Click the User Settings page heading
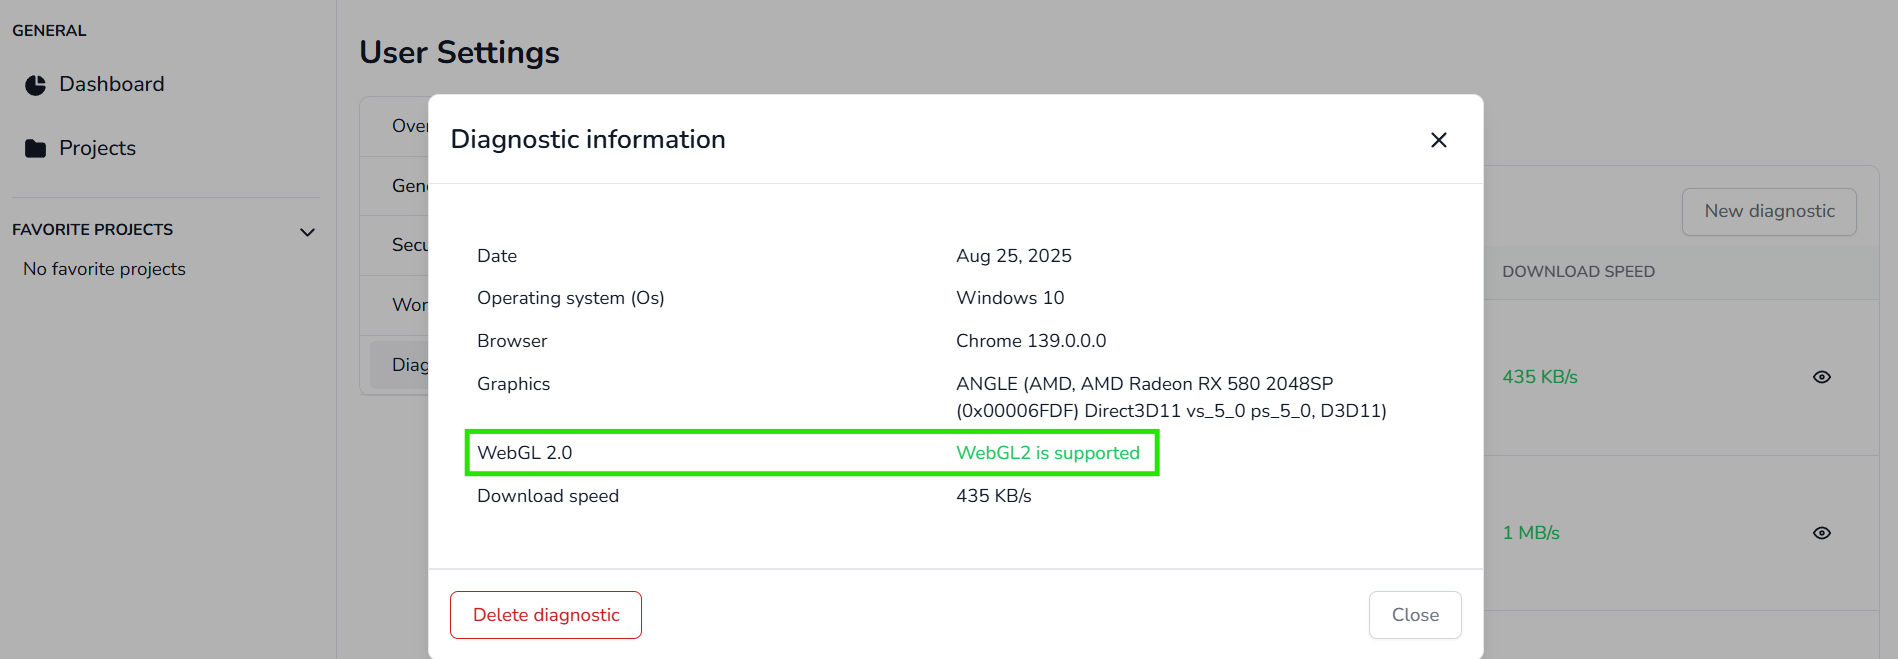 [459, 52]
